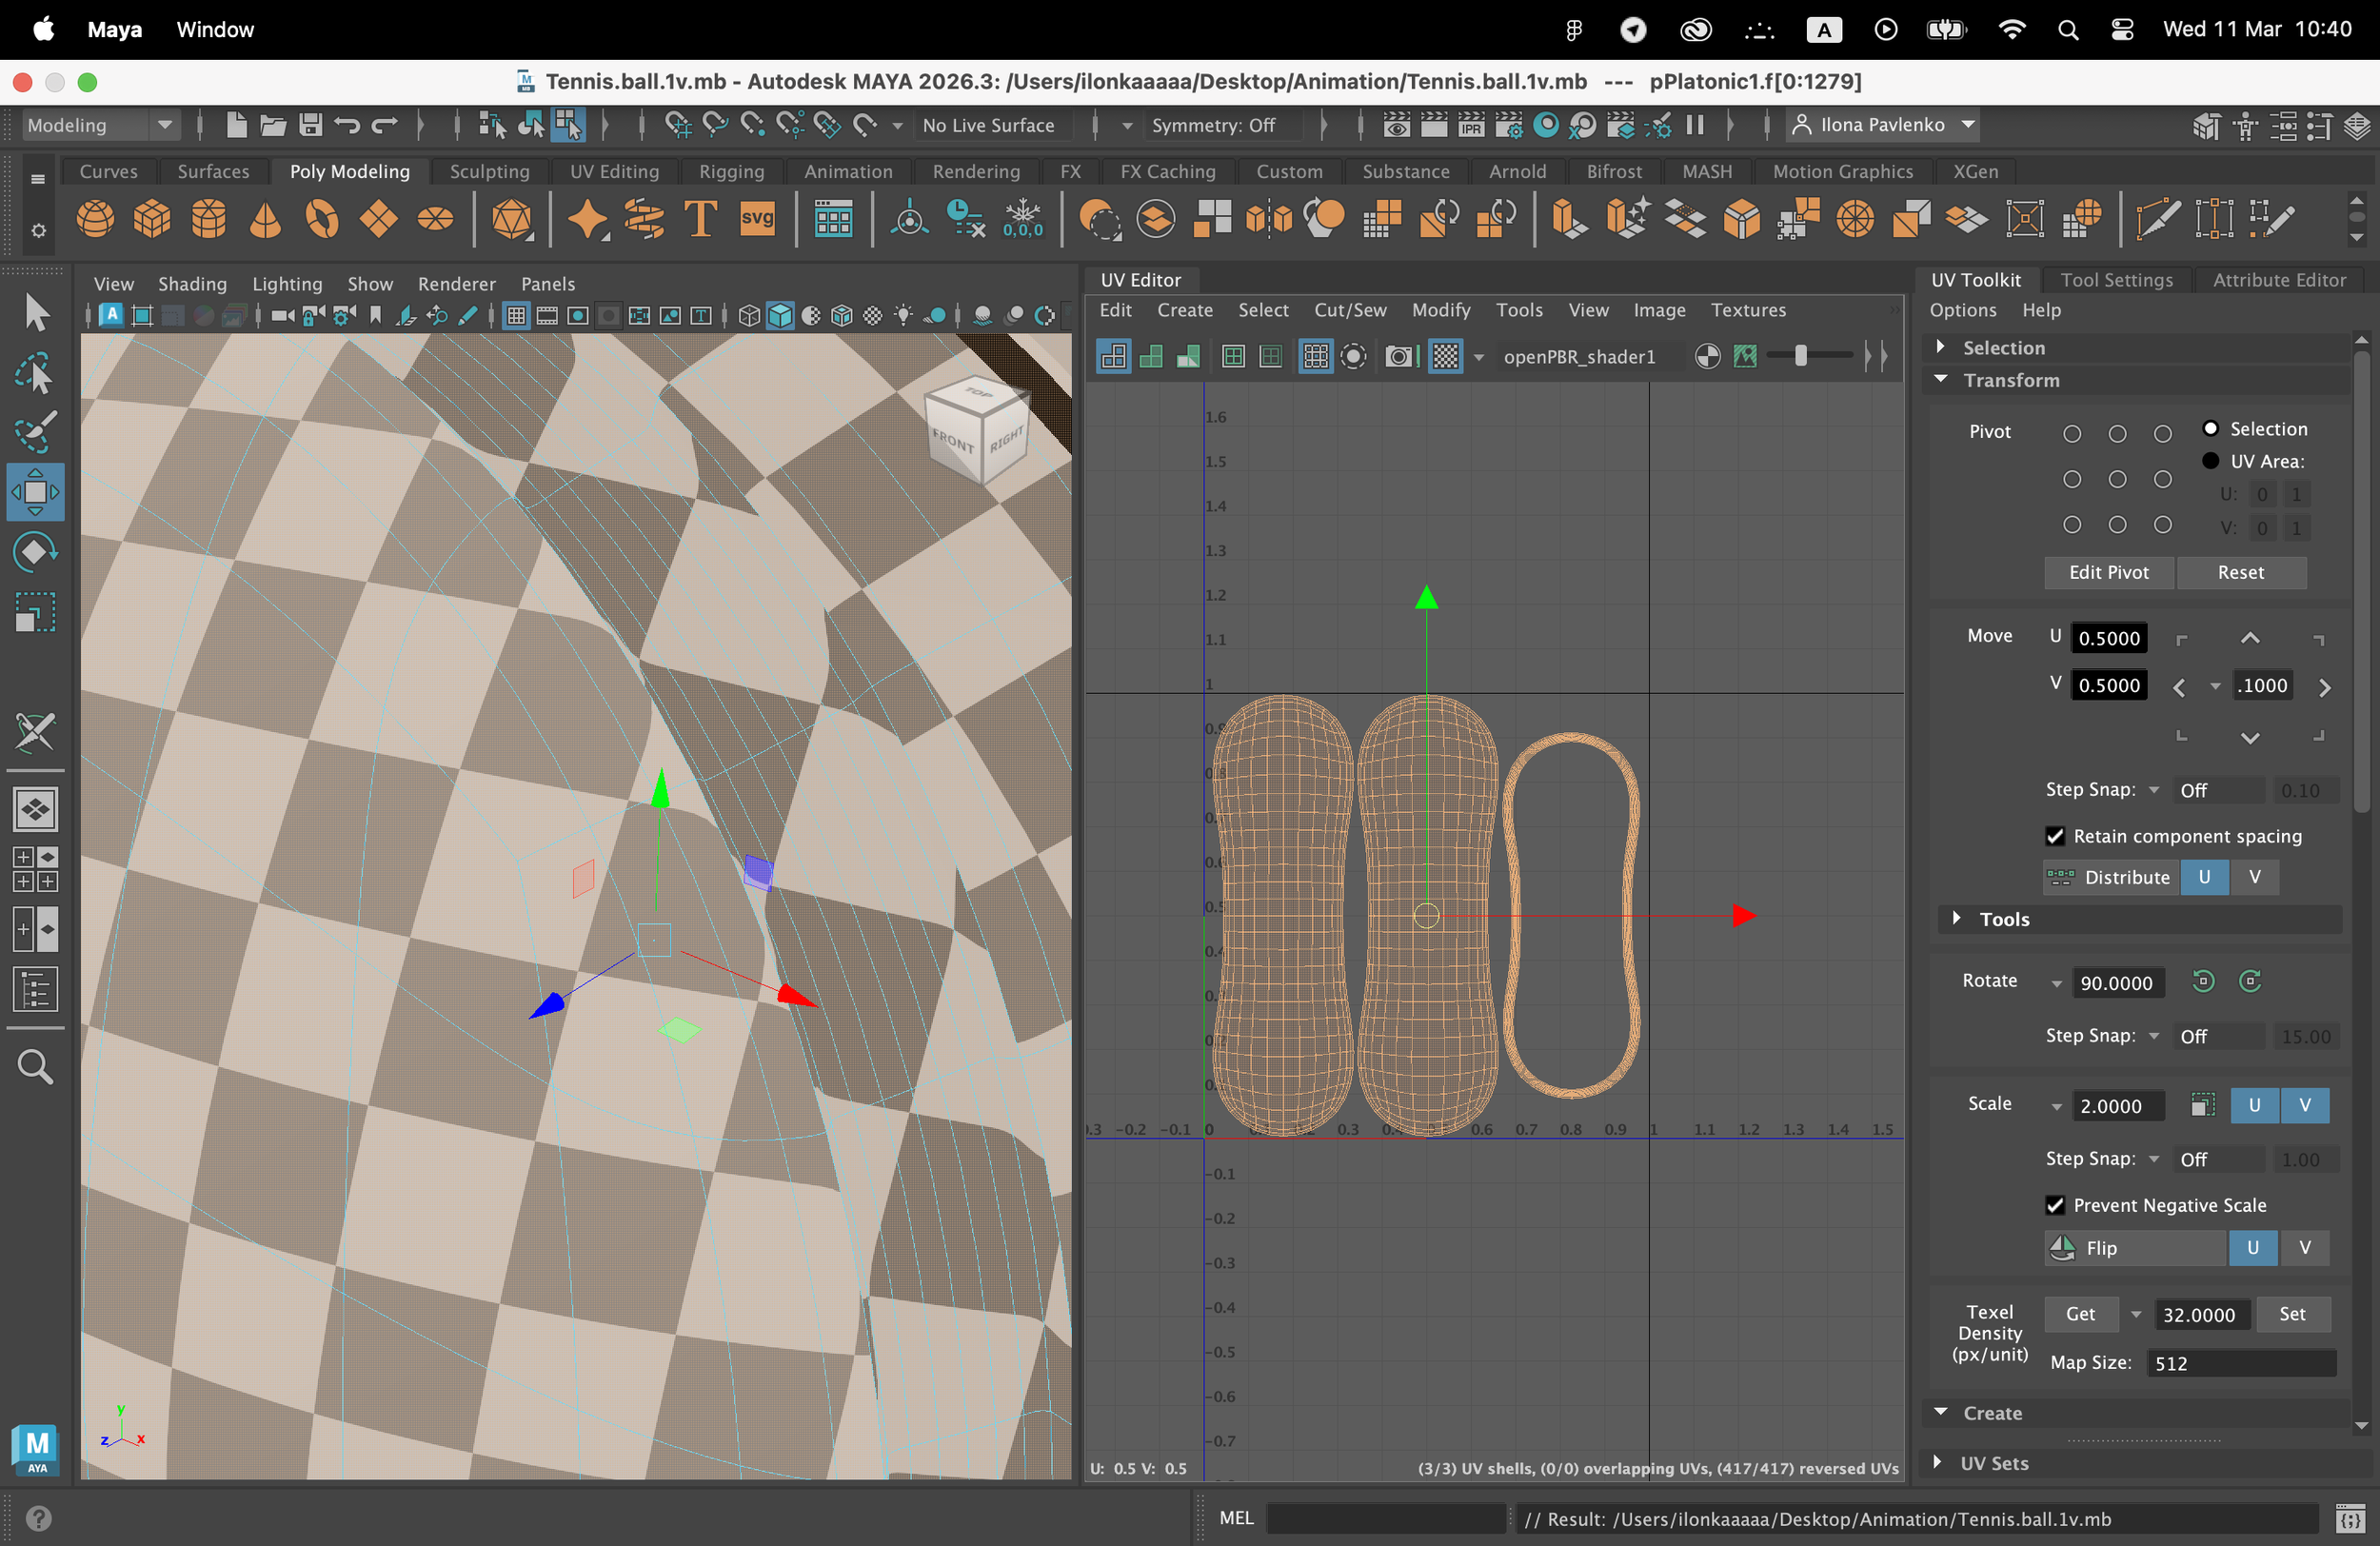Open the texture dropdown next to openPBR_shader1
The image size is (2380, 1546).
coord(1479,356)
